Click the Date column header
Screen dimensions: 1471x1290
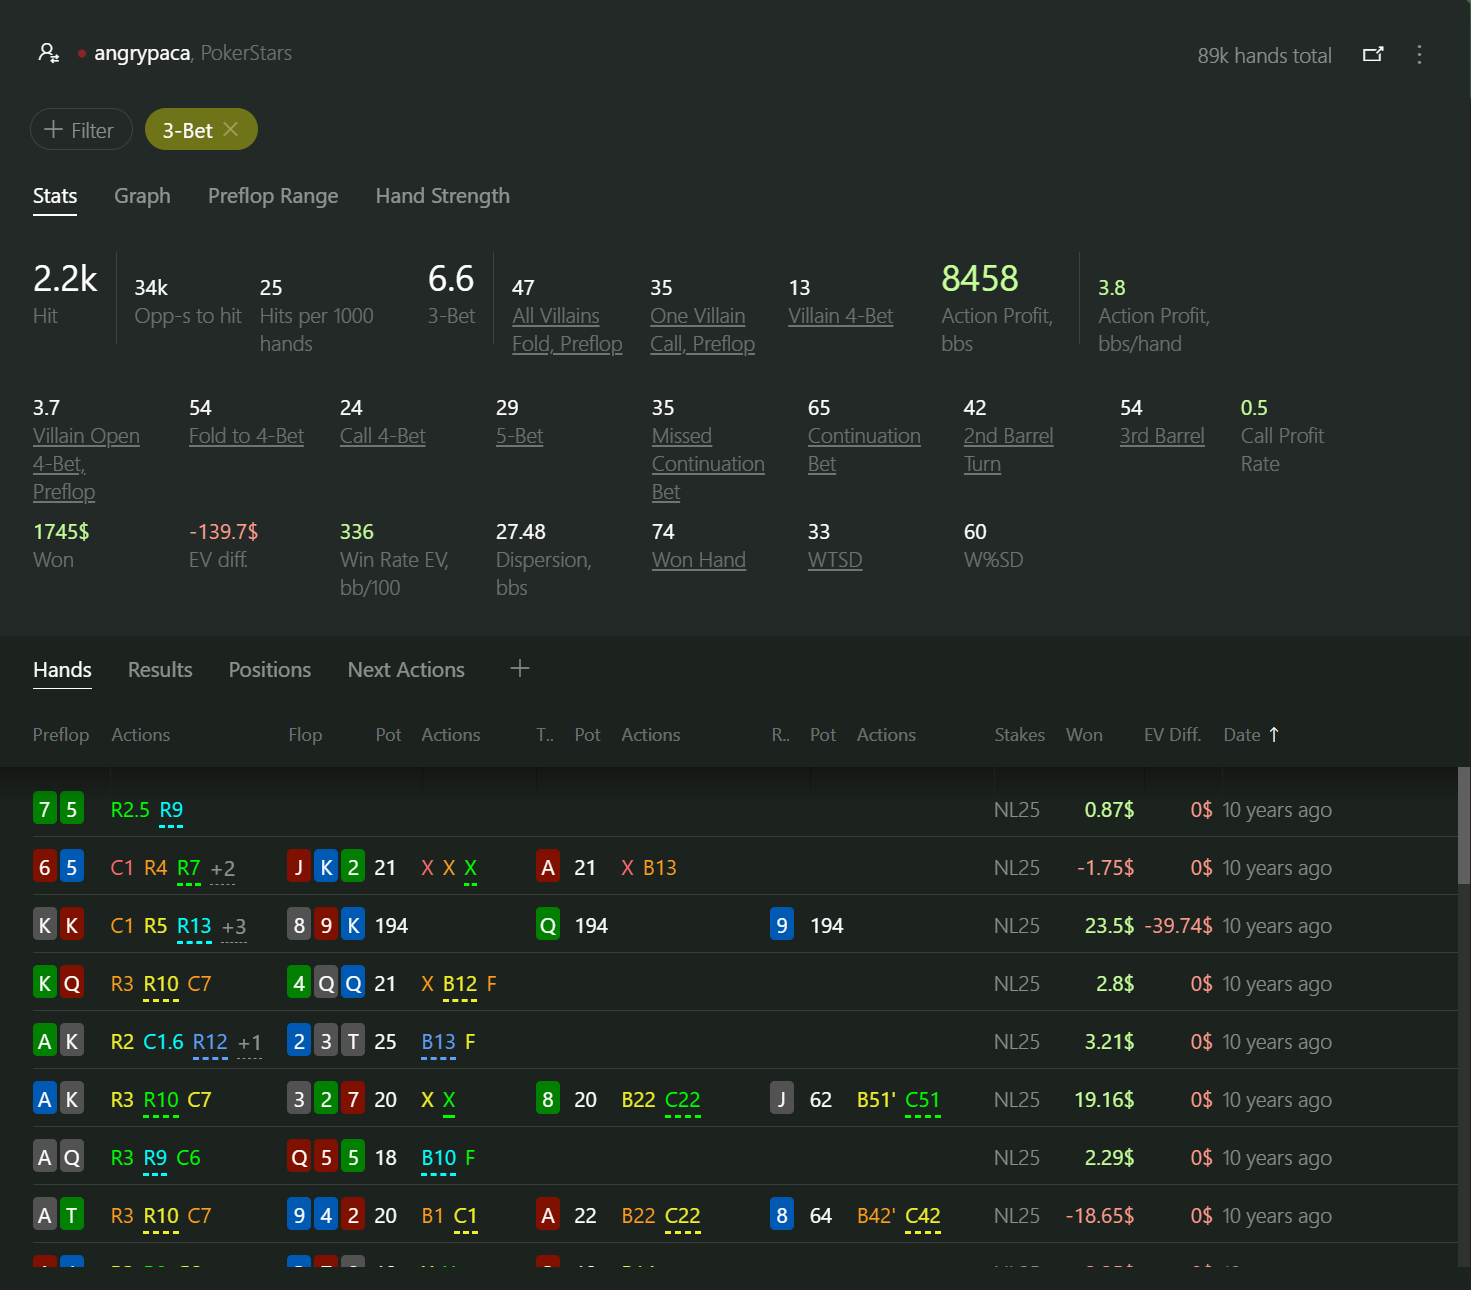click(1242, 735)
